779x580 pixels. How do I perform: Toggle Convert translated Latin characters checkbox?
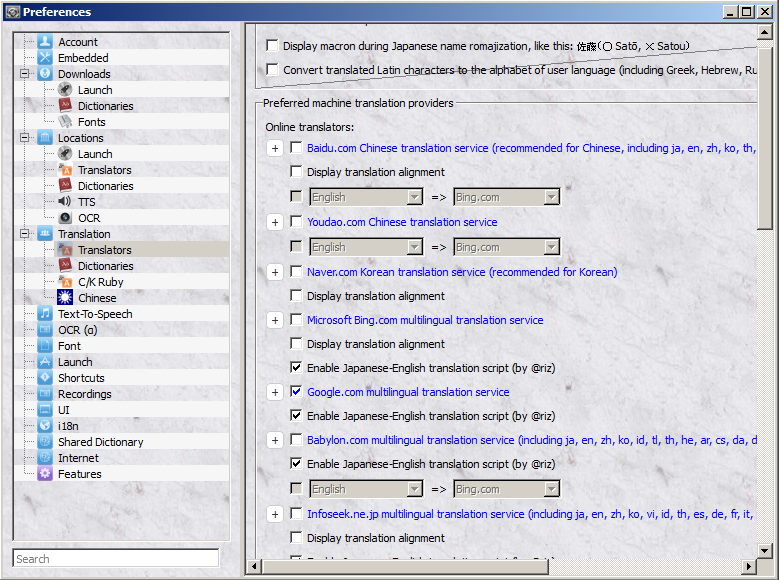click(x=272, y=70)
